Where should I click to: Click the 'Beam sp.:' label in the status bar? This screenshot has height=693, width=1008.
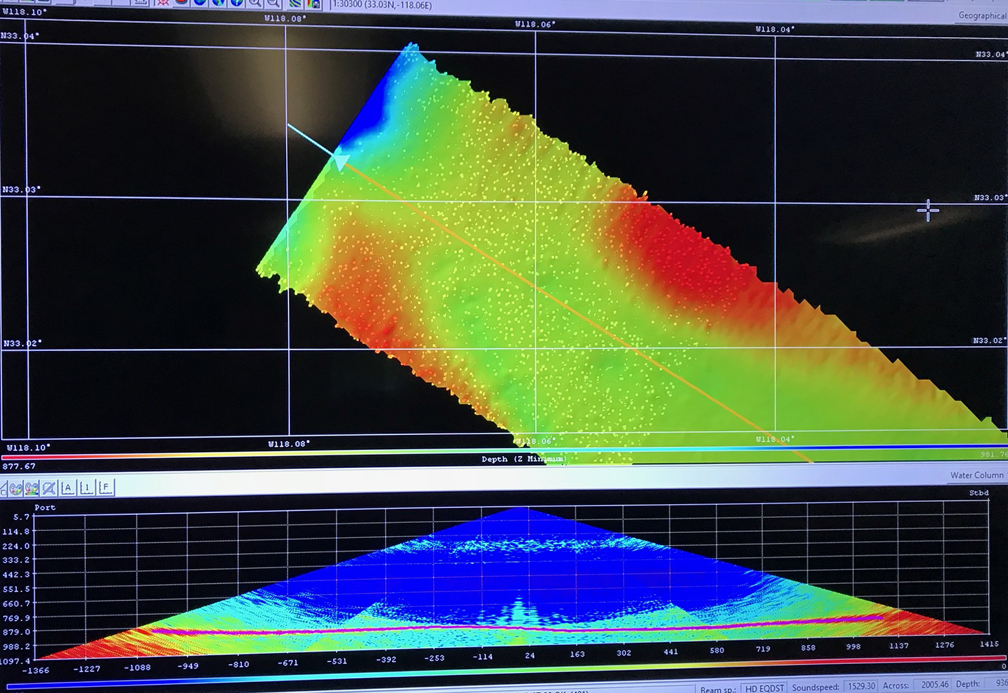(719, 688)
